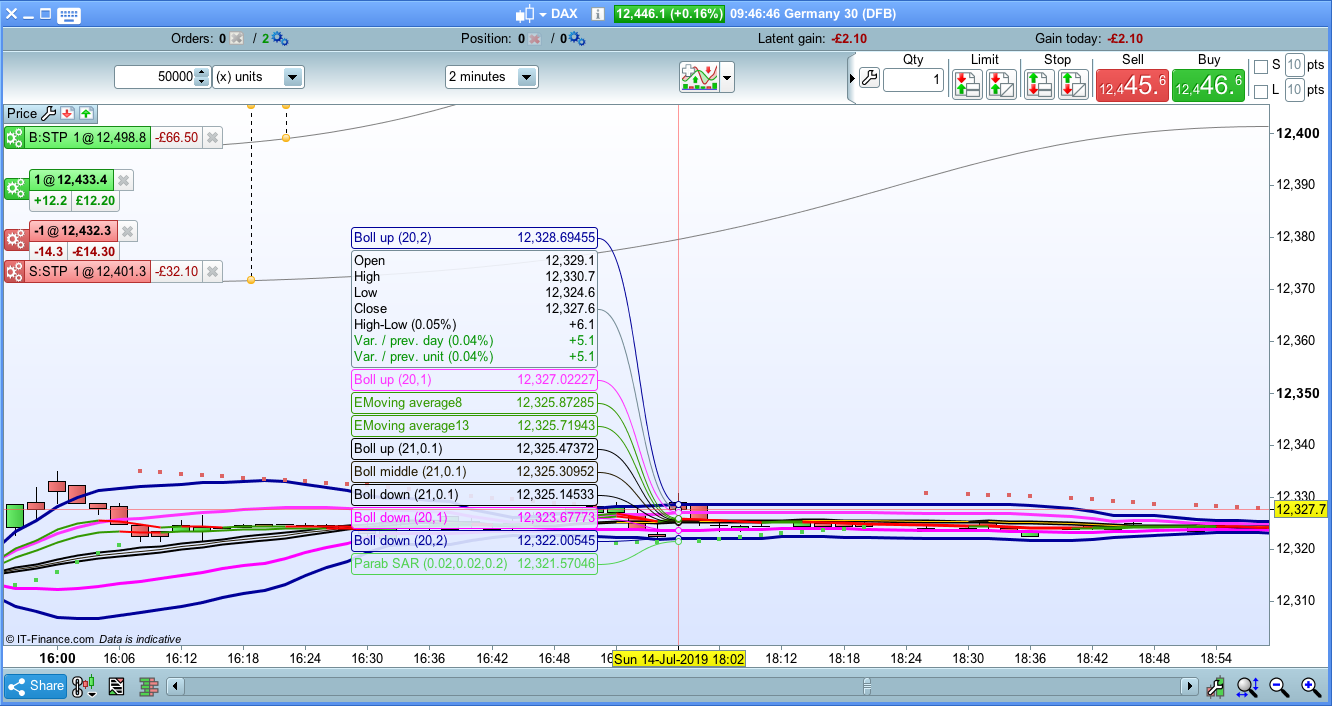Enable the S stop points checkbox
This screenshot has width=1332, height=706.
click(x=1261, y=67)
